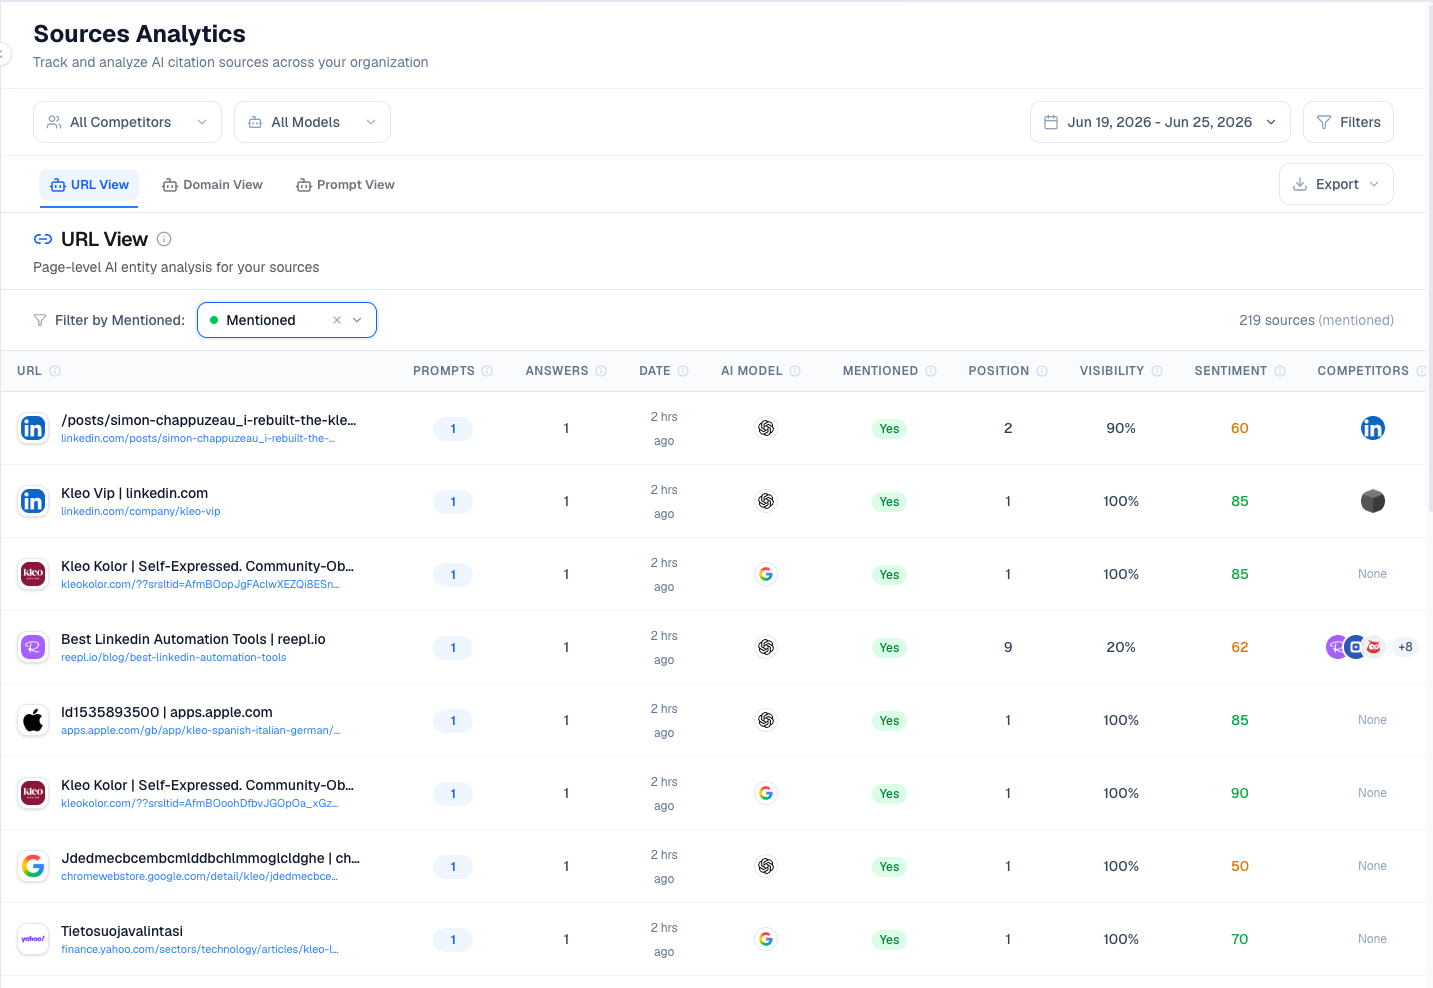This screenshot has height=988, width=1433.
Task: Click the collapse sidebar chevron at left edge
Action: pyautogui.click(x=4, y=54)
